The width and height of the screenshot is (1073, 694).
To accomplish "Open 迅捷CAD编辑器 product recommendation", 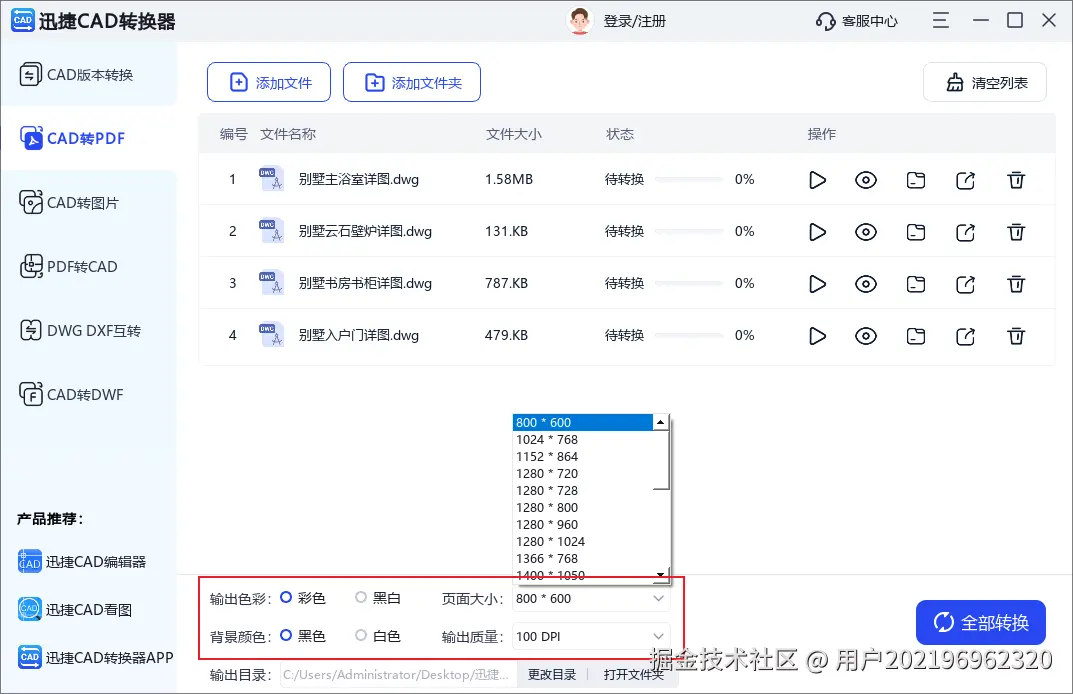I will (x=81, y=562).
